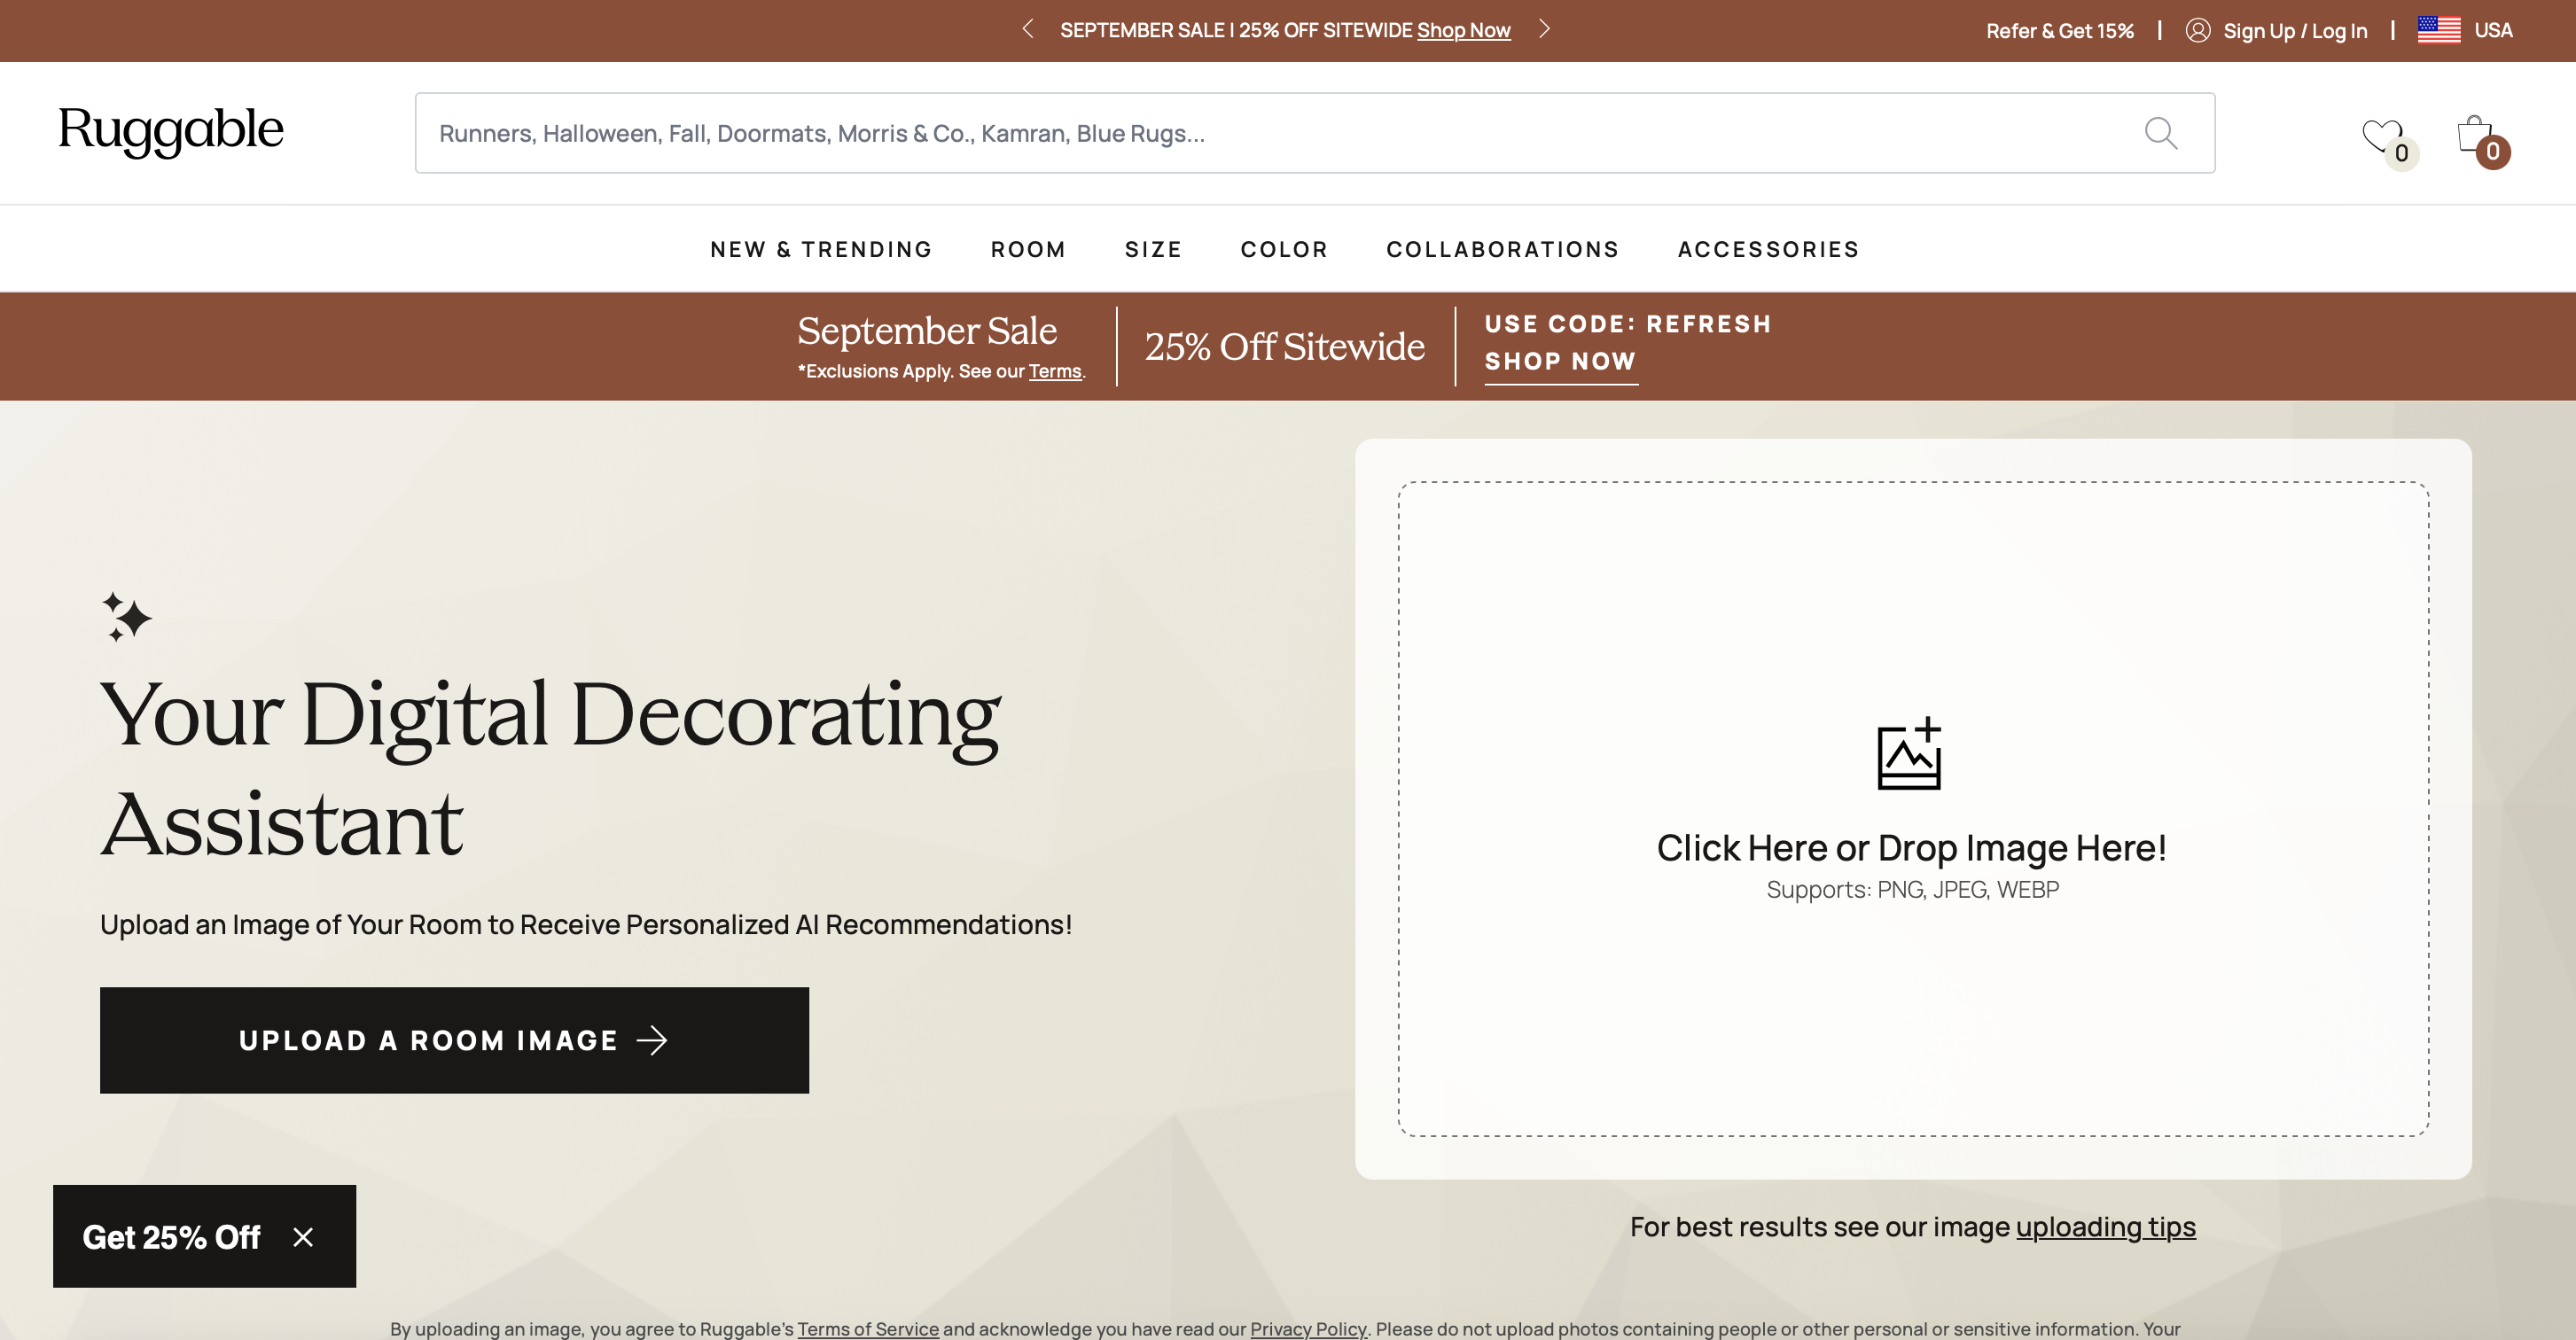This screenshot has height=1340, width=2576.
Task: Open the Color menu
Action: click(1284, 249)
